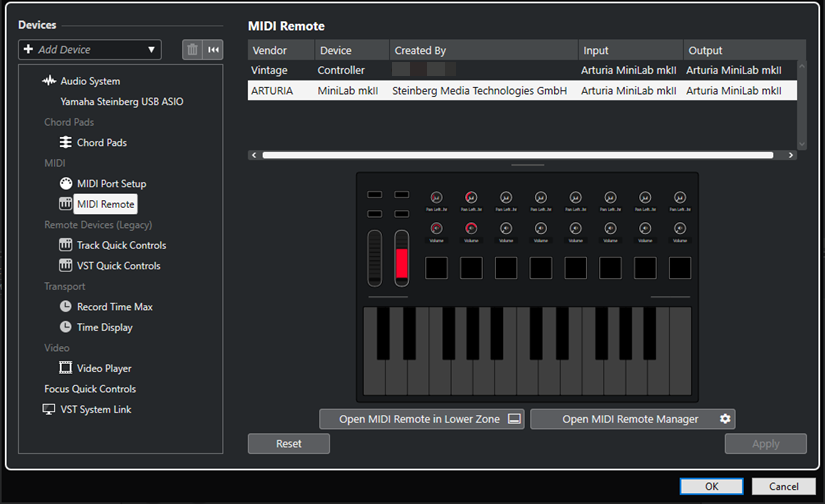
Task: Click the Chord Pads icon
Action: [65, 142]
